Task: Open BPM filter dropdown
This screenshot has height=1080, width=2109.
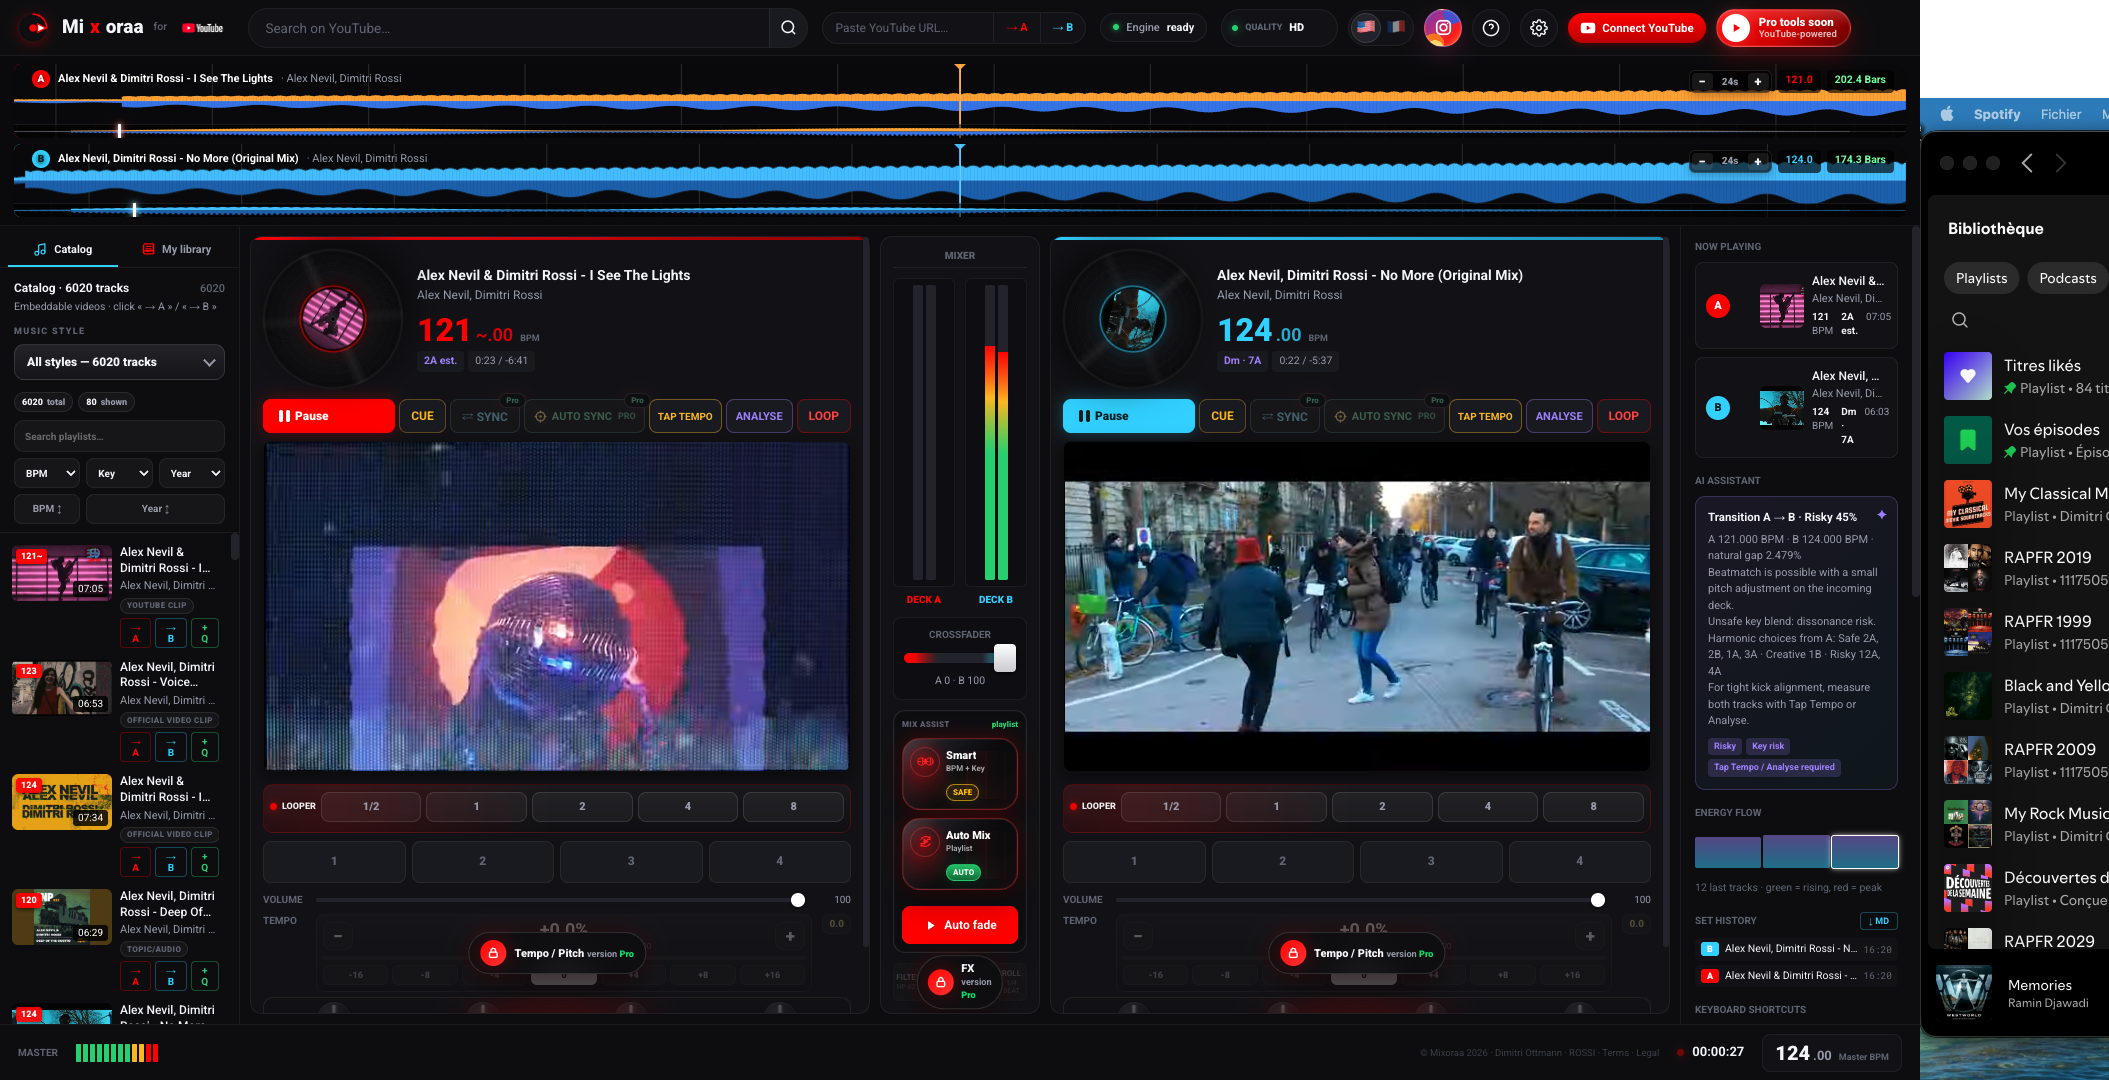Action: point(47,473)
